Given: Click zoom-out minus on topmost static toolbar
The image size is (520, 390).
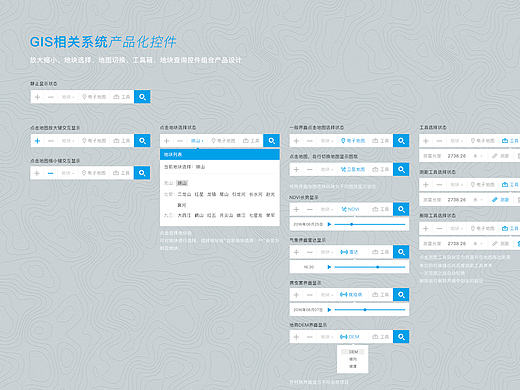Looking at the screenshot, I should point(51,97).
